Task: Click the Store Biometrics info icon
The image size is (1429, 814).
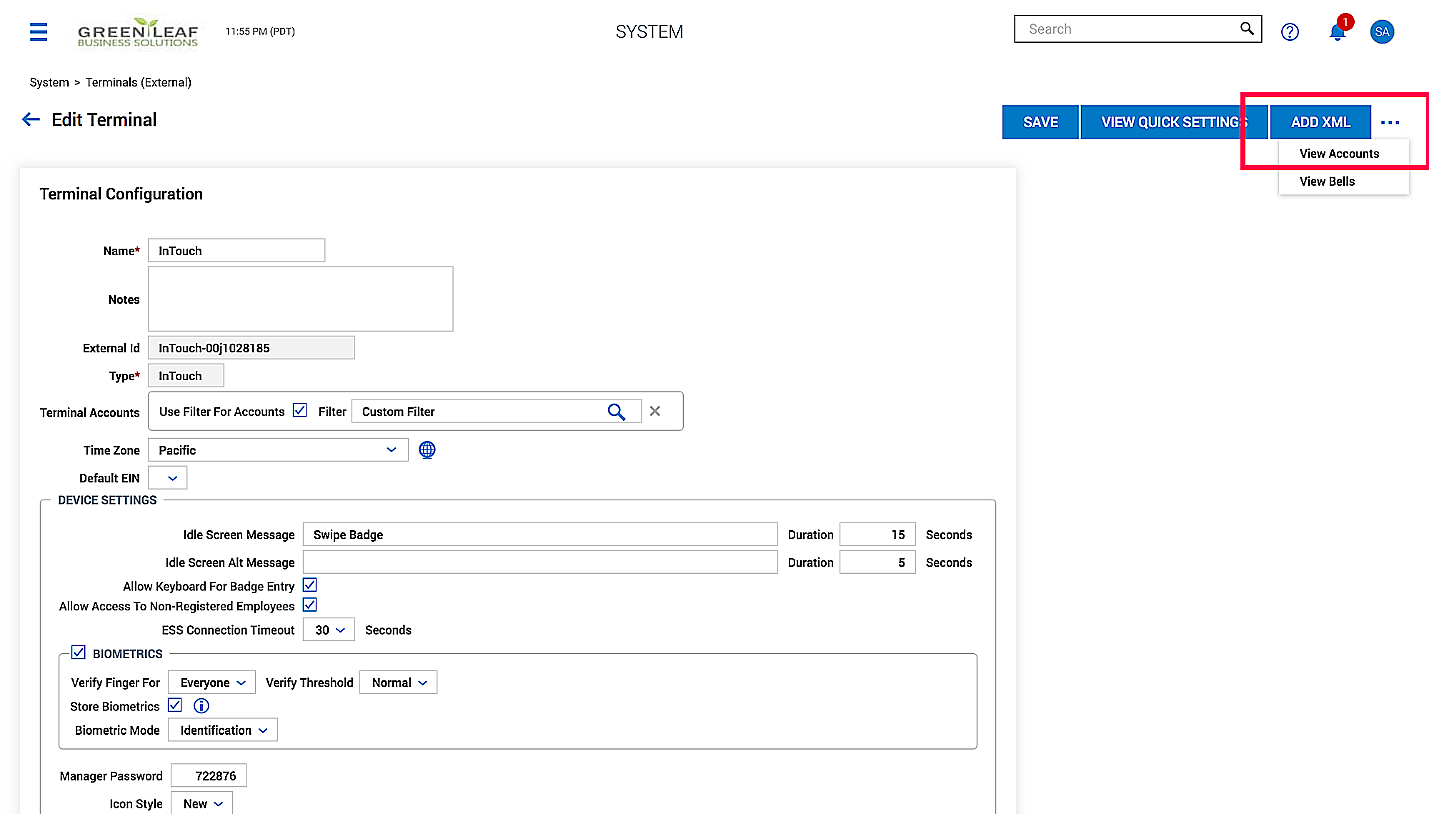Action: click(201, 706)
